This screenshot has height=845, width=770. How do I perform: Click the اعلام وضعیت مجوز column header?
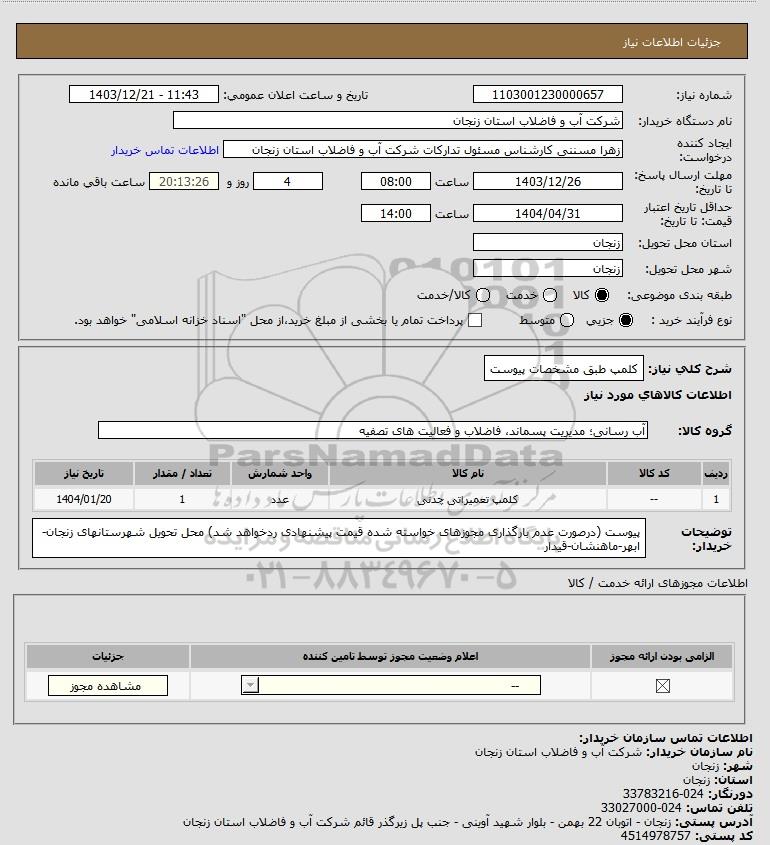click(390, 656)
